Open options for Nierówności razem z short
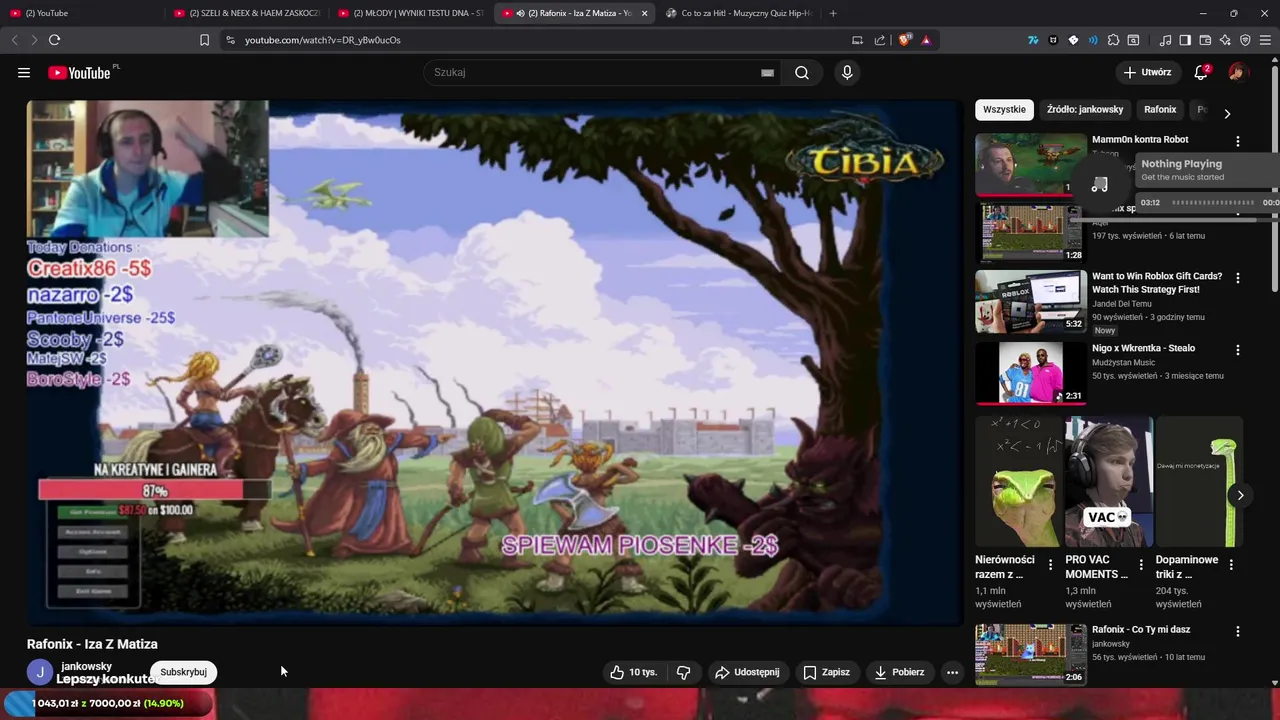The height and width of the screenshot is (720, 1280). tap(1050, 565)
